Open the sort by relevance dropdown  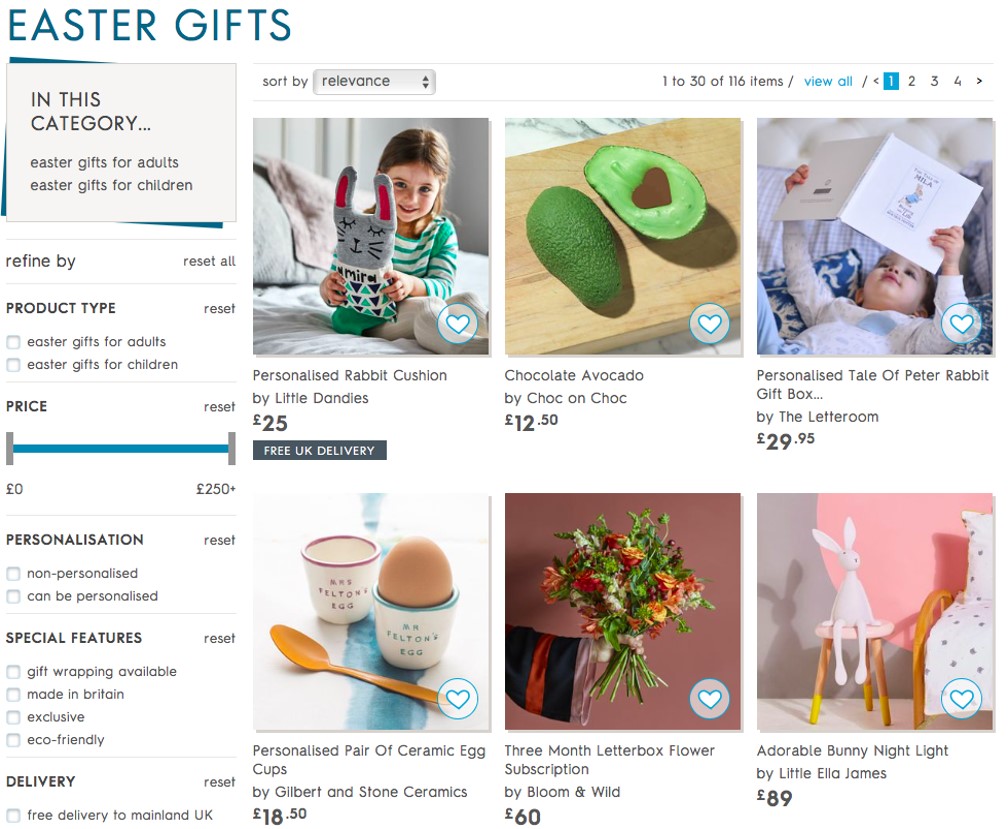374,82
